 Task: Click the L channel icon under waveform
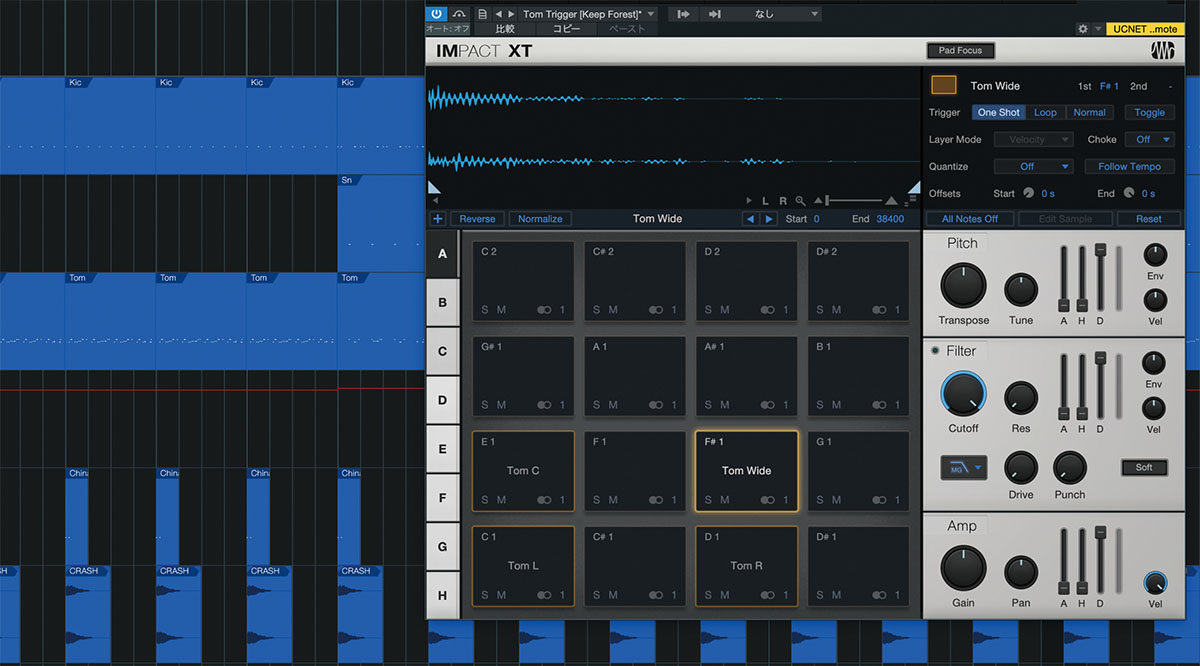point(766,201)
